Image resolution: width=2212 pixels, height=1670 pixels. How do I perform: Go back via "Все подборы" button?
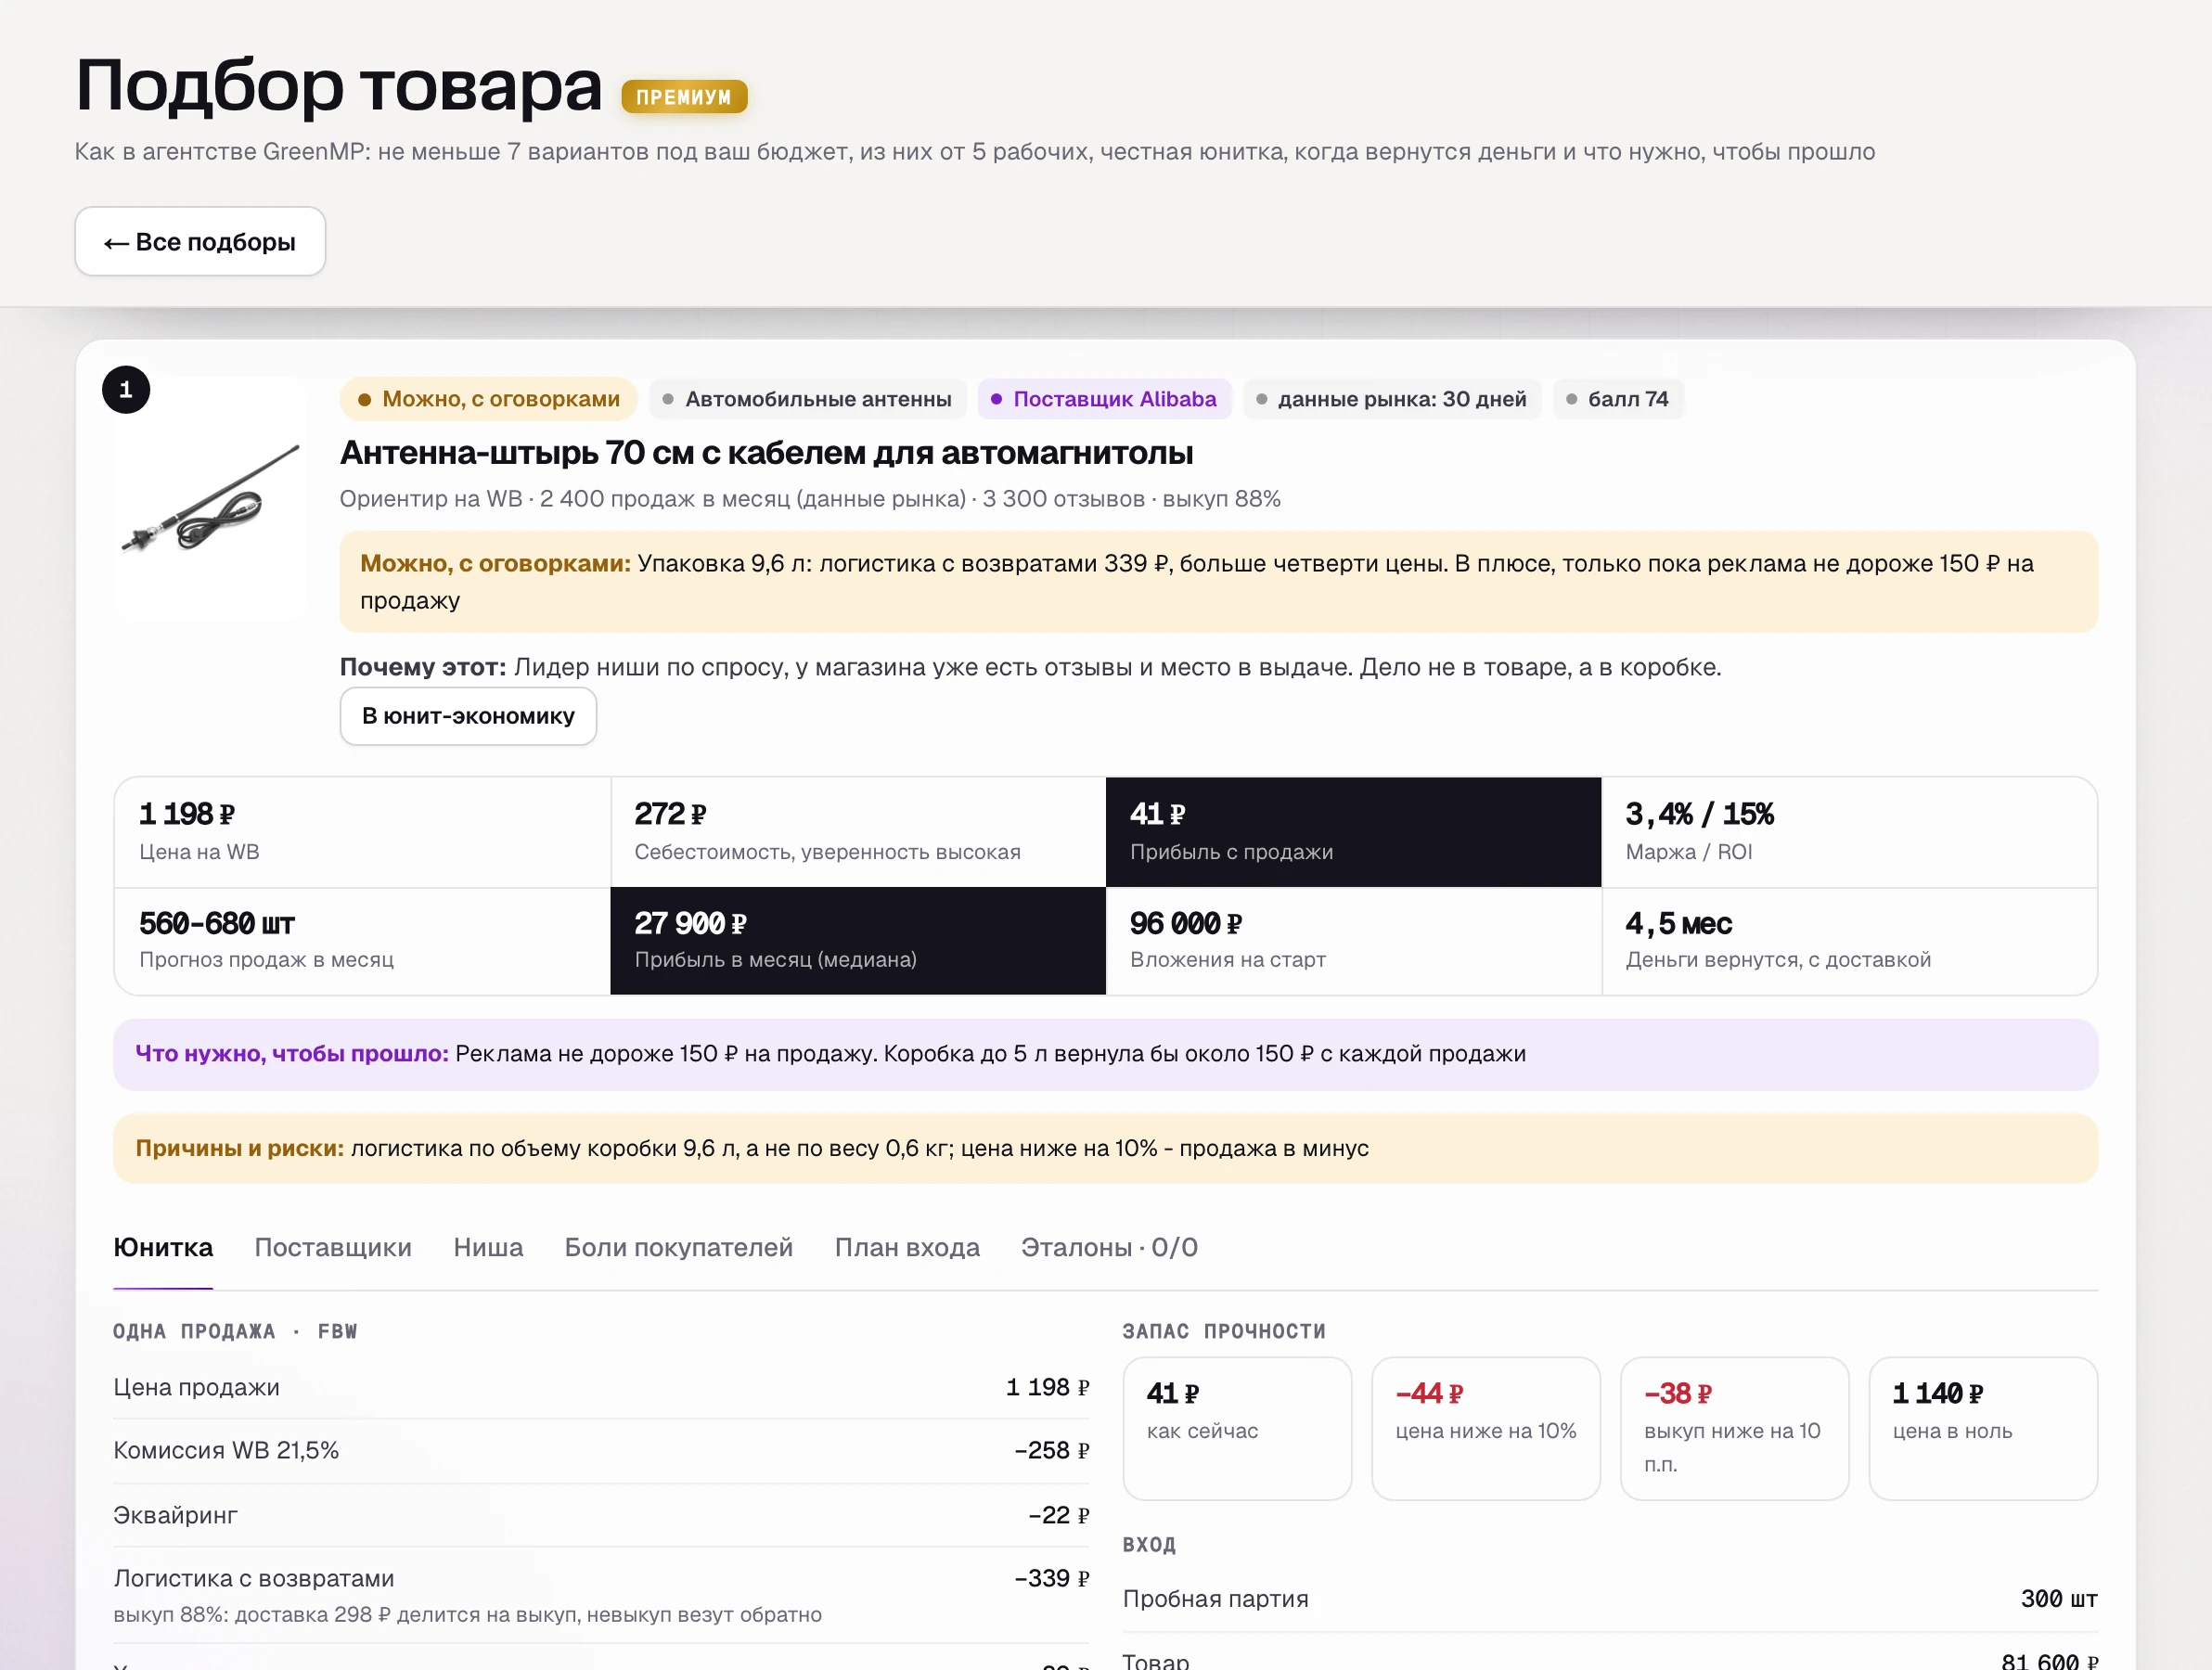click(x=200, y=241)
